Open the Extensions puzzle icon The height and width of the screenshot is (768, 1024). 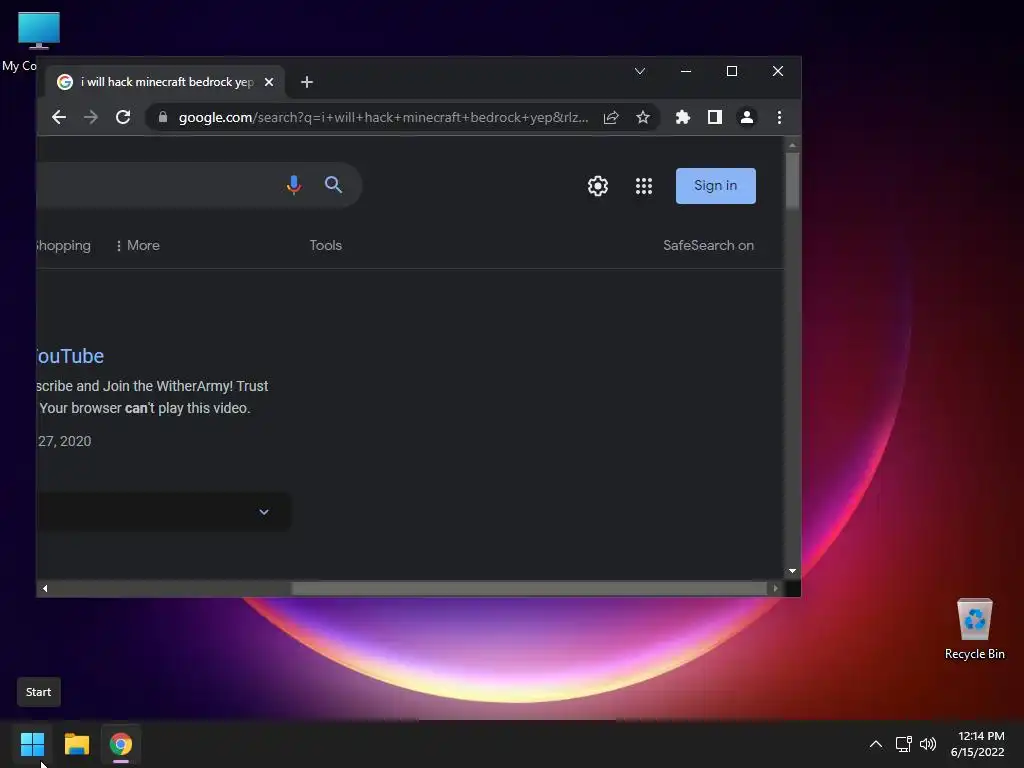tap(682, 118)
